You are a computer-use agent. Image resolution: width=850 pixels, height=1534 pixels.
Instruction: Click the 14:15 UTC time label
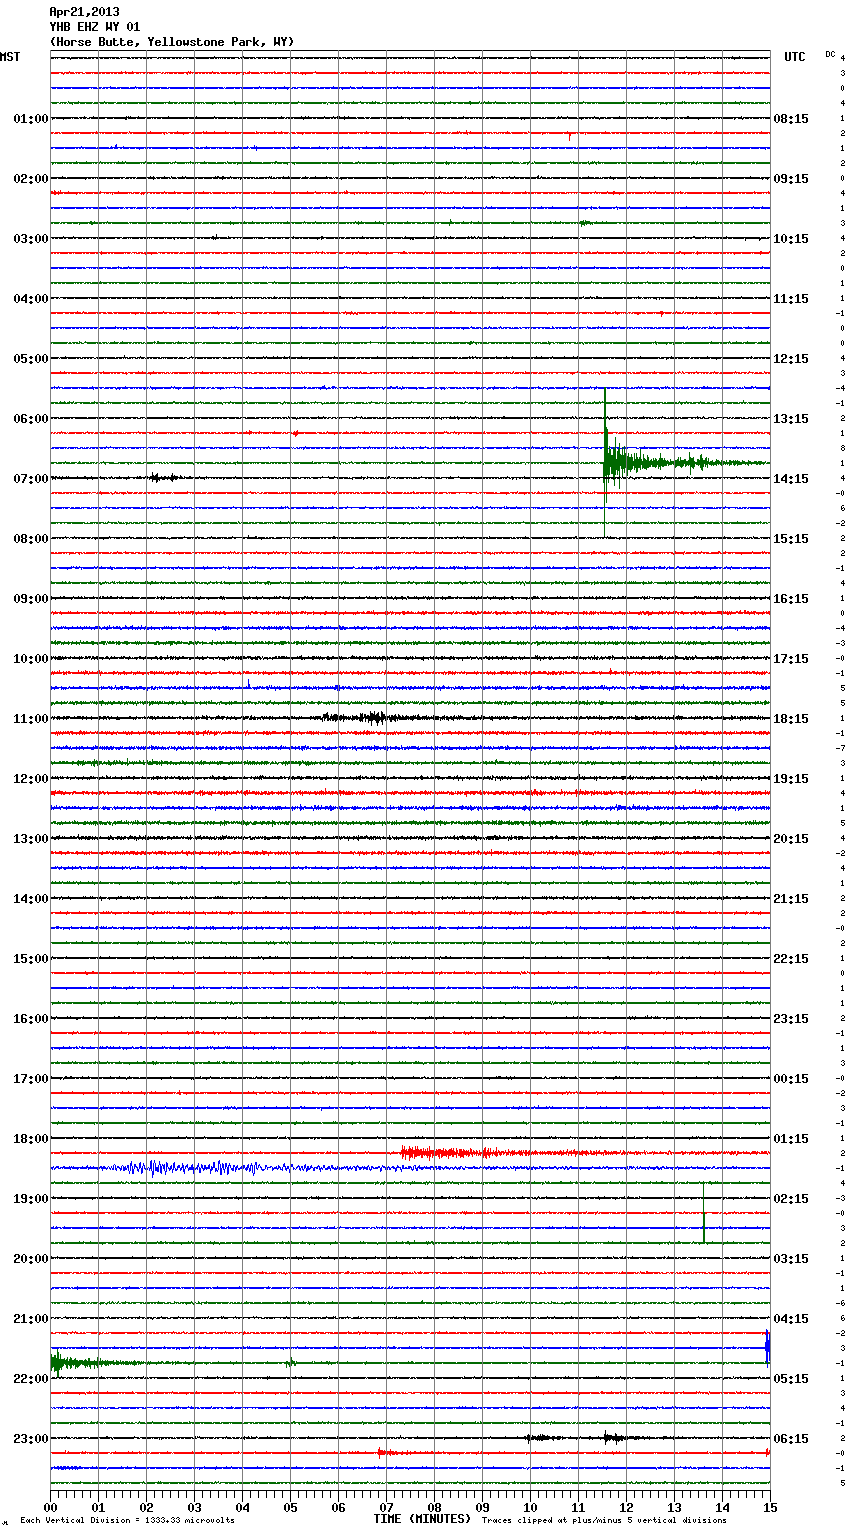click(791, 479)
